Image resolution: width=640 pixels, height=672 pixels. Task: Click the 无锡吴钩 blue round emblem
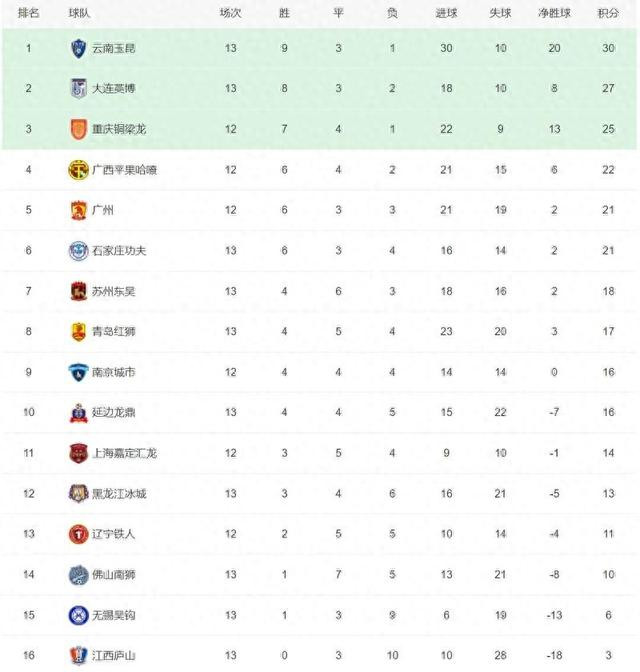[78, 615]
